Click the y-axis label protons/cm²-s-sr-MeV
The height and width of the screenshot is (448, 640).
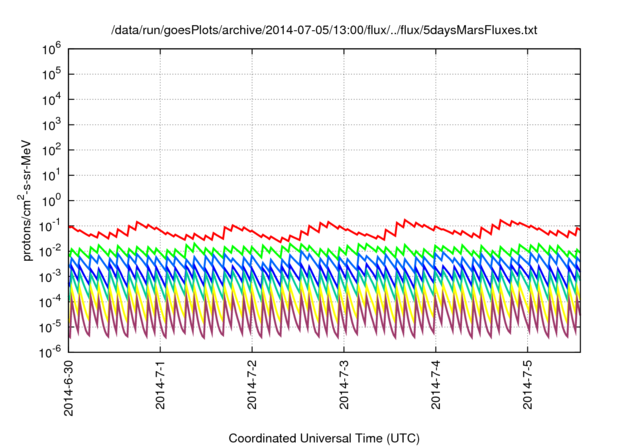click(x=24, y=200)
